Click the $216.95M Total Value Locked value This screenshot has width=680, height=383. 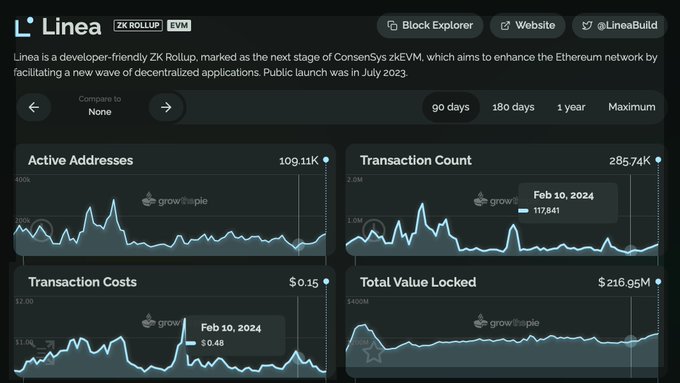pyautogui.click(x=624, y=282)
